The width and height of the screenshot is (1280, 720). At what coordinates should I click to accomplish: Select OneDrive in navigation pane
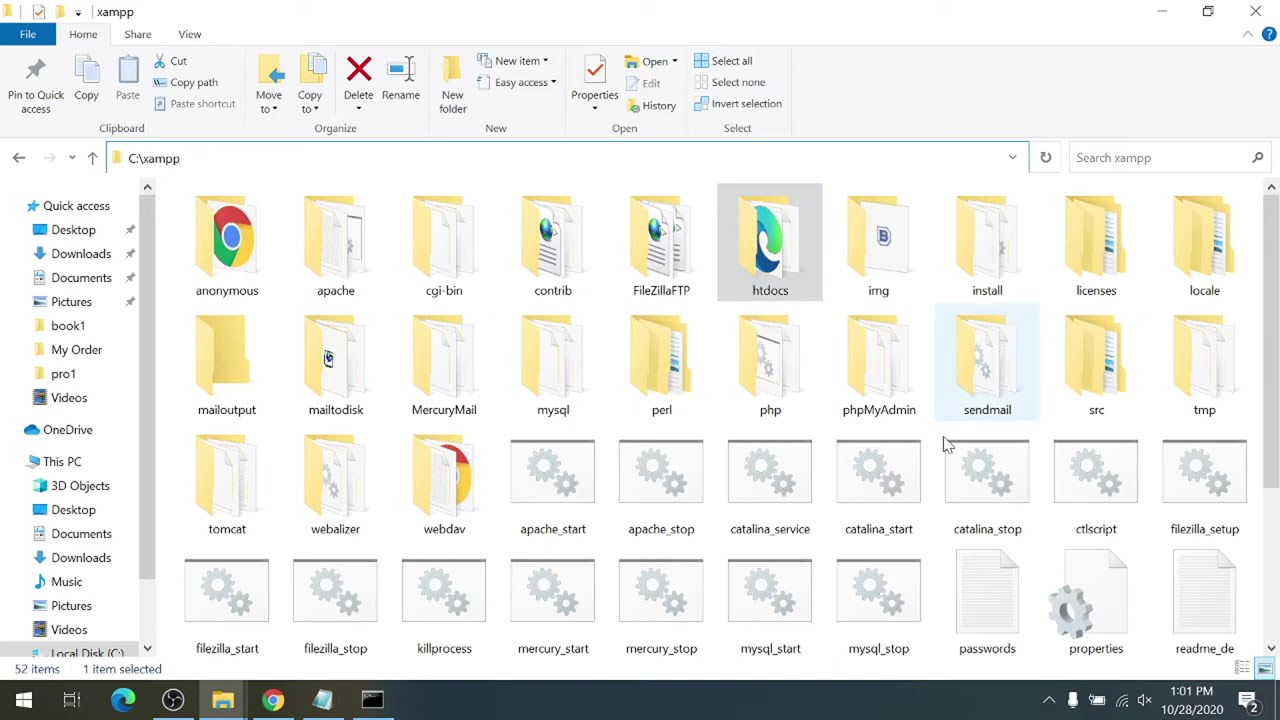(x=67, y=430)
